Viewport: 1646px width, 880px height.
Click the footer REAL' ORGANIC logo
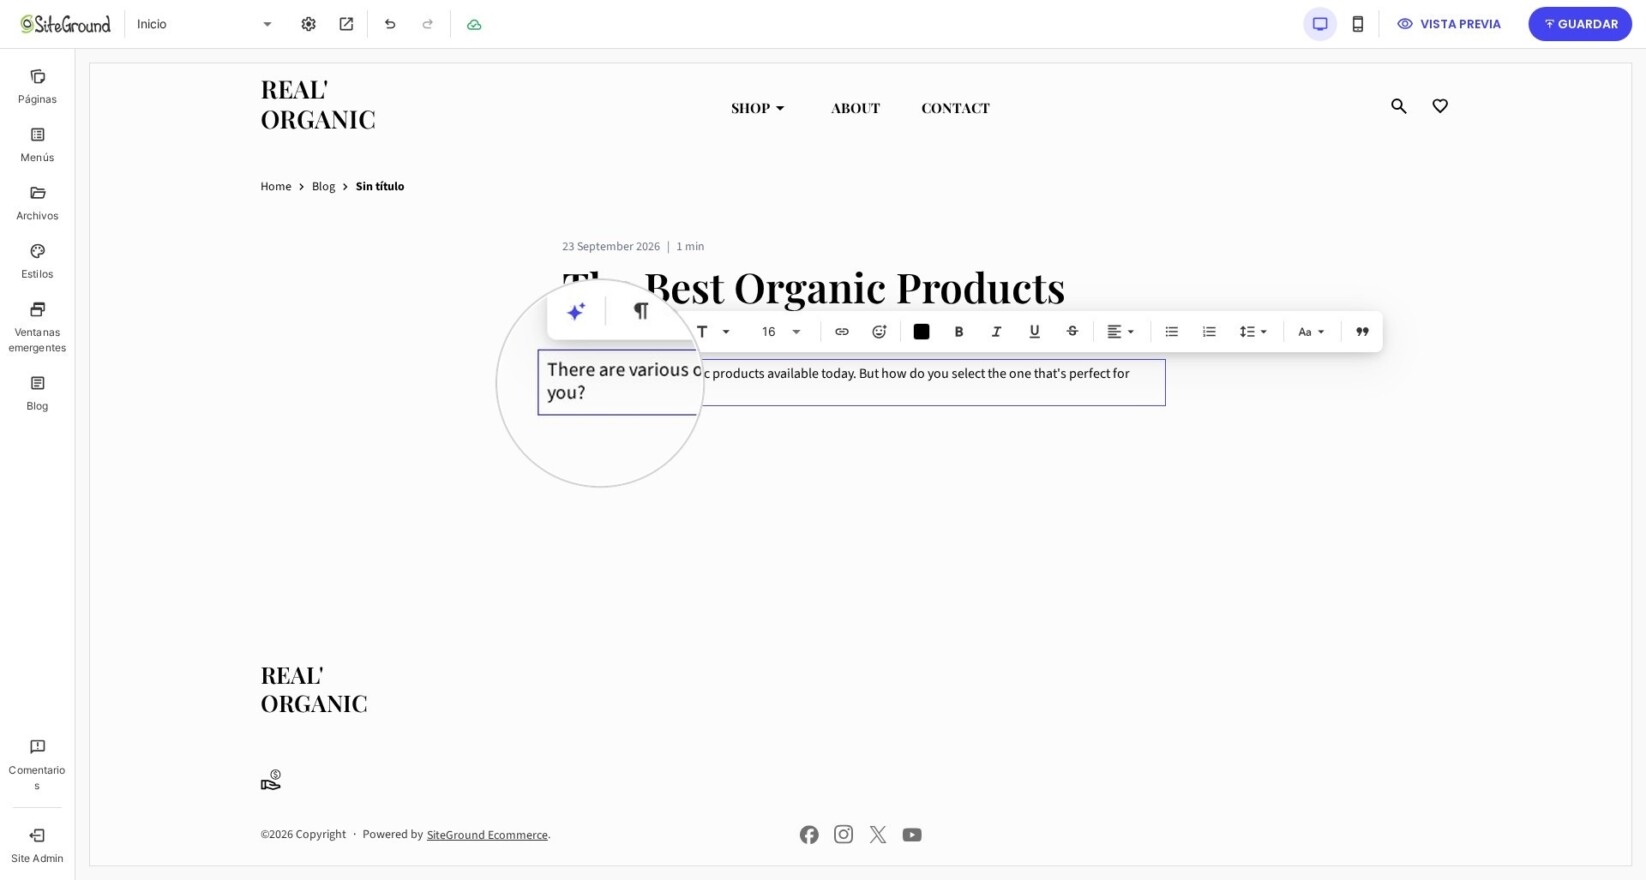click(314, 689)
